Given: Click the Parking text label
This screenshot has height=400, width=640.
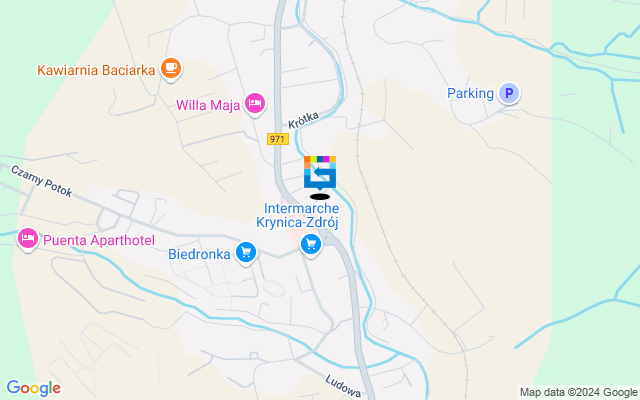Looking at the screenshot, I should 471,93.
